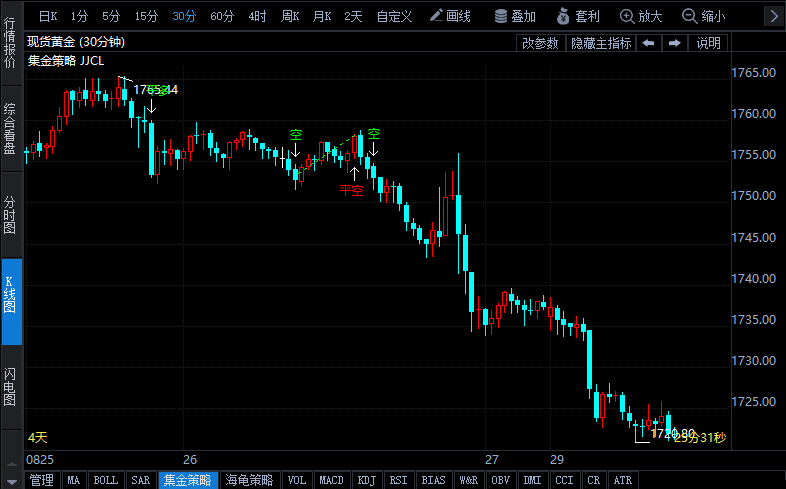Select the 画线 draw line tool
This screenshot has height=489, width=786.
click(450, 16)
